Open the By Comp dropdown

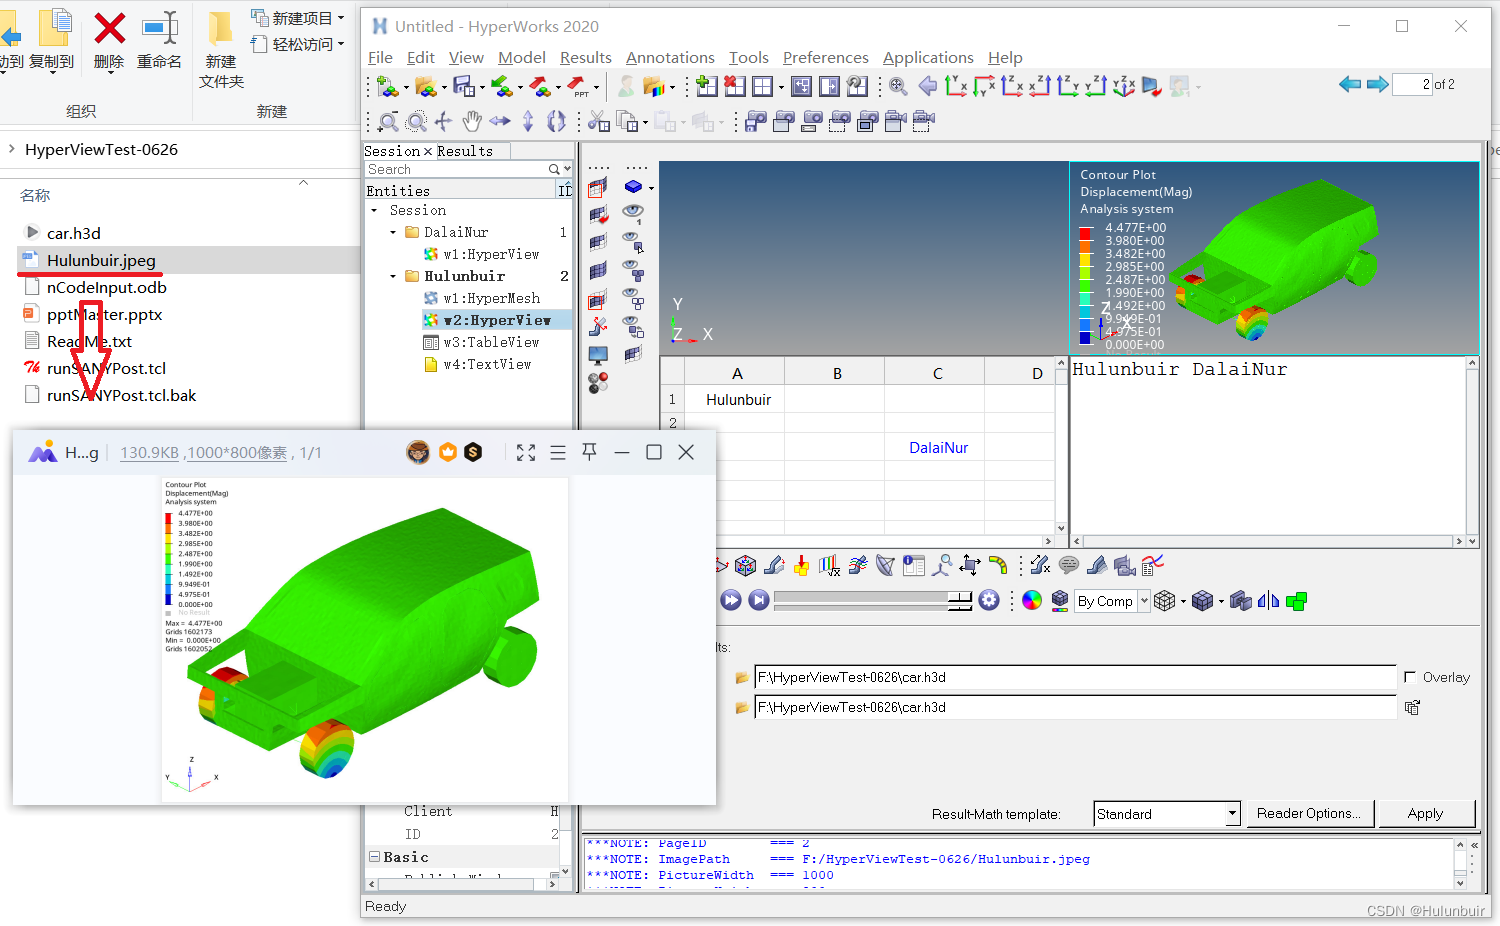[1145, 601]
